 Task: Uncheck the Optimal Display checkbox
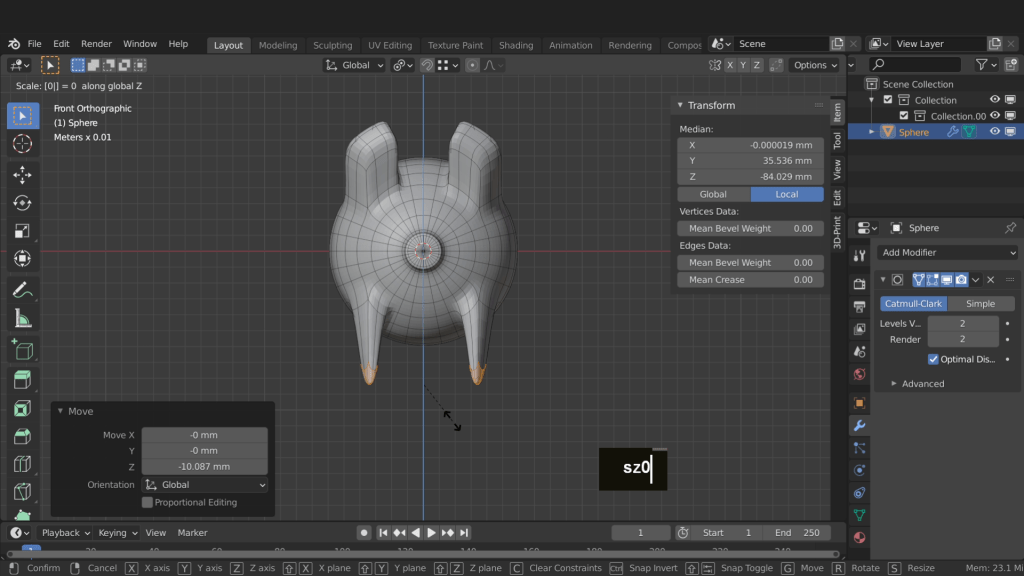tap(933, 359)
